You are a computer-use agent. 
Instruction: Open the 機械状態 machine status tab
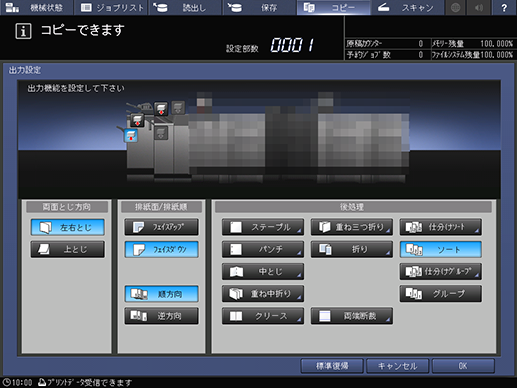(37, 7)
